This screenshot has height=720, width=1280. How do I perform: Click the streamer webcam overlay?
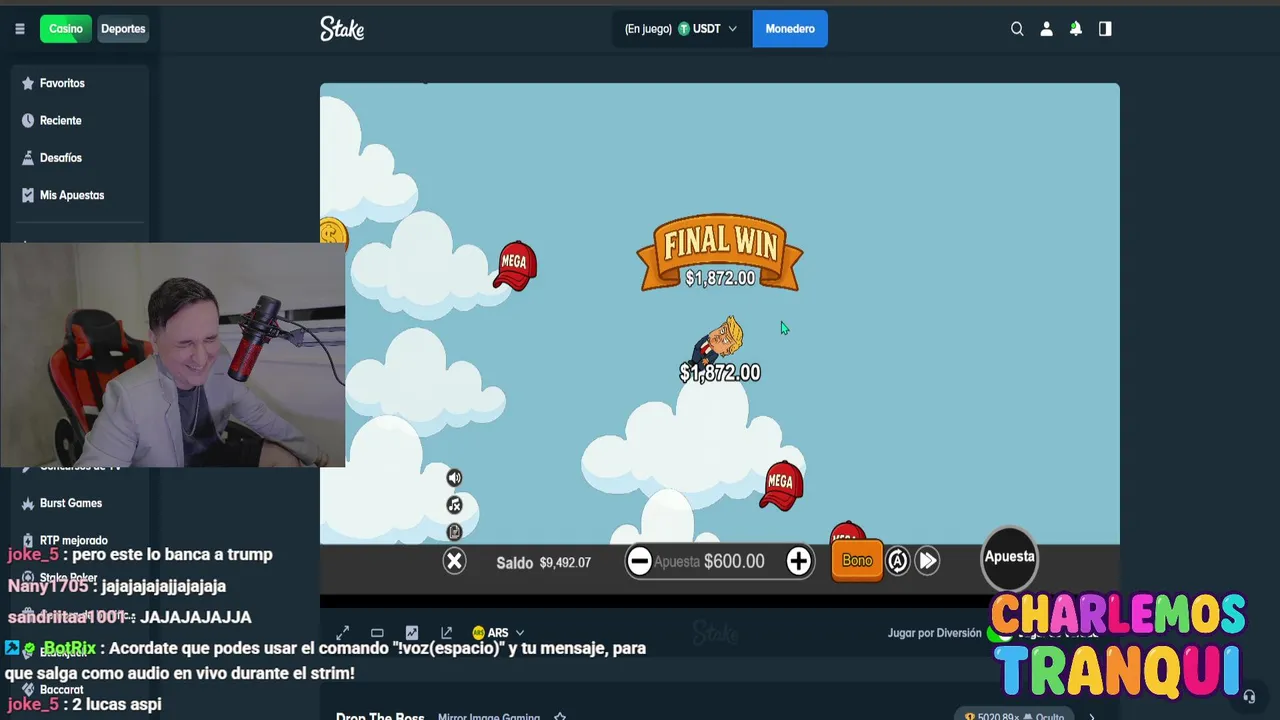pyautogui.click(x=173, y=355)
